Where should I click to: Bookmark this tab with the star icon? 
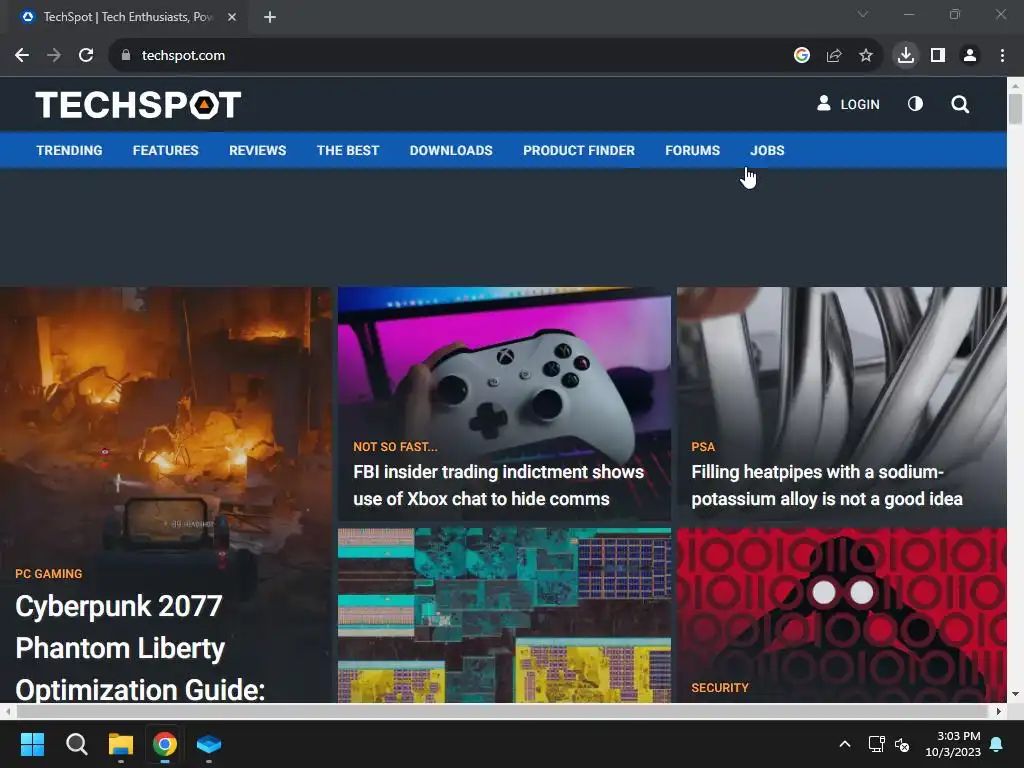(x=866, y=56)
